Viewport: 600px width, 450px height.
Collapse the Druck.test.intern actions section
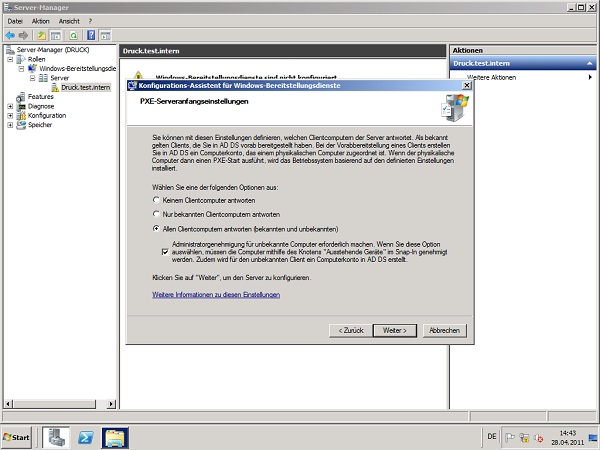tap(590, 64)
